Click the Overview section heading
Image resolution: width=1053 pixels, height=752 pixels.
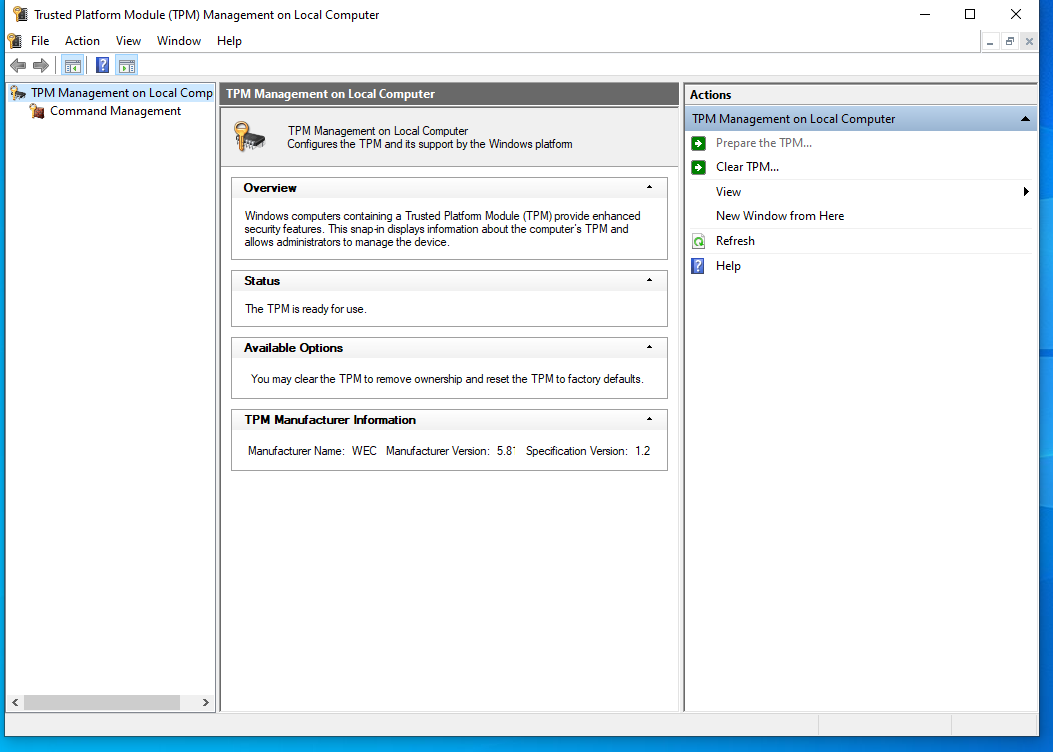coord(270,188)
